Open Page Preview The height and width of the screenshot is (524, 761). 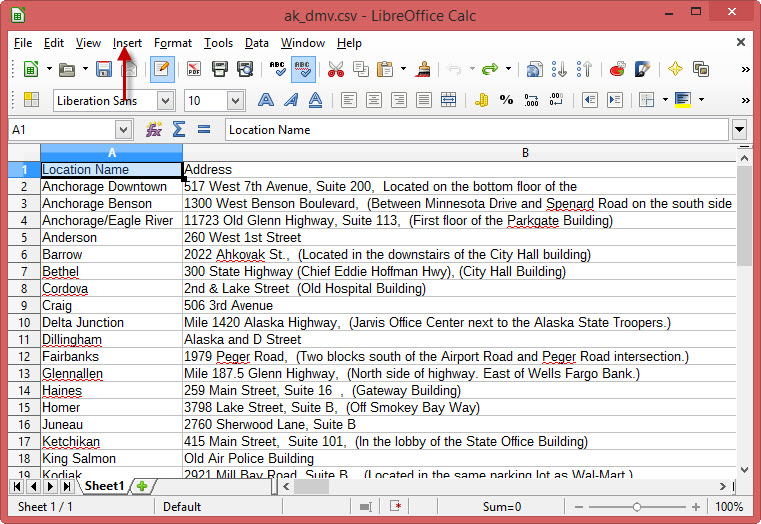(x=245, y=69)
